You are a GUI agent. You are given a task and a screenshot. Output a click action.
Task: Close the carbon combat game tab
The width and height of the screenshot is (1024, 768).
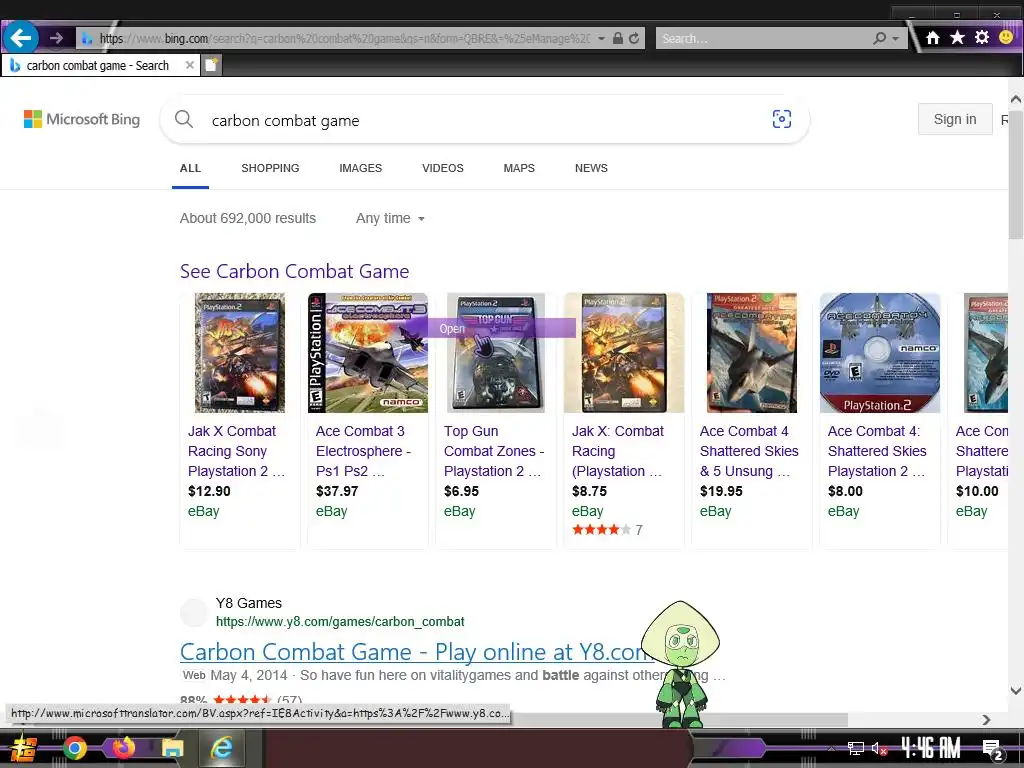pyautogui.click(x=189, y=65)
